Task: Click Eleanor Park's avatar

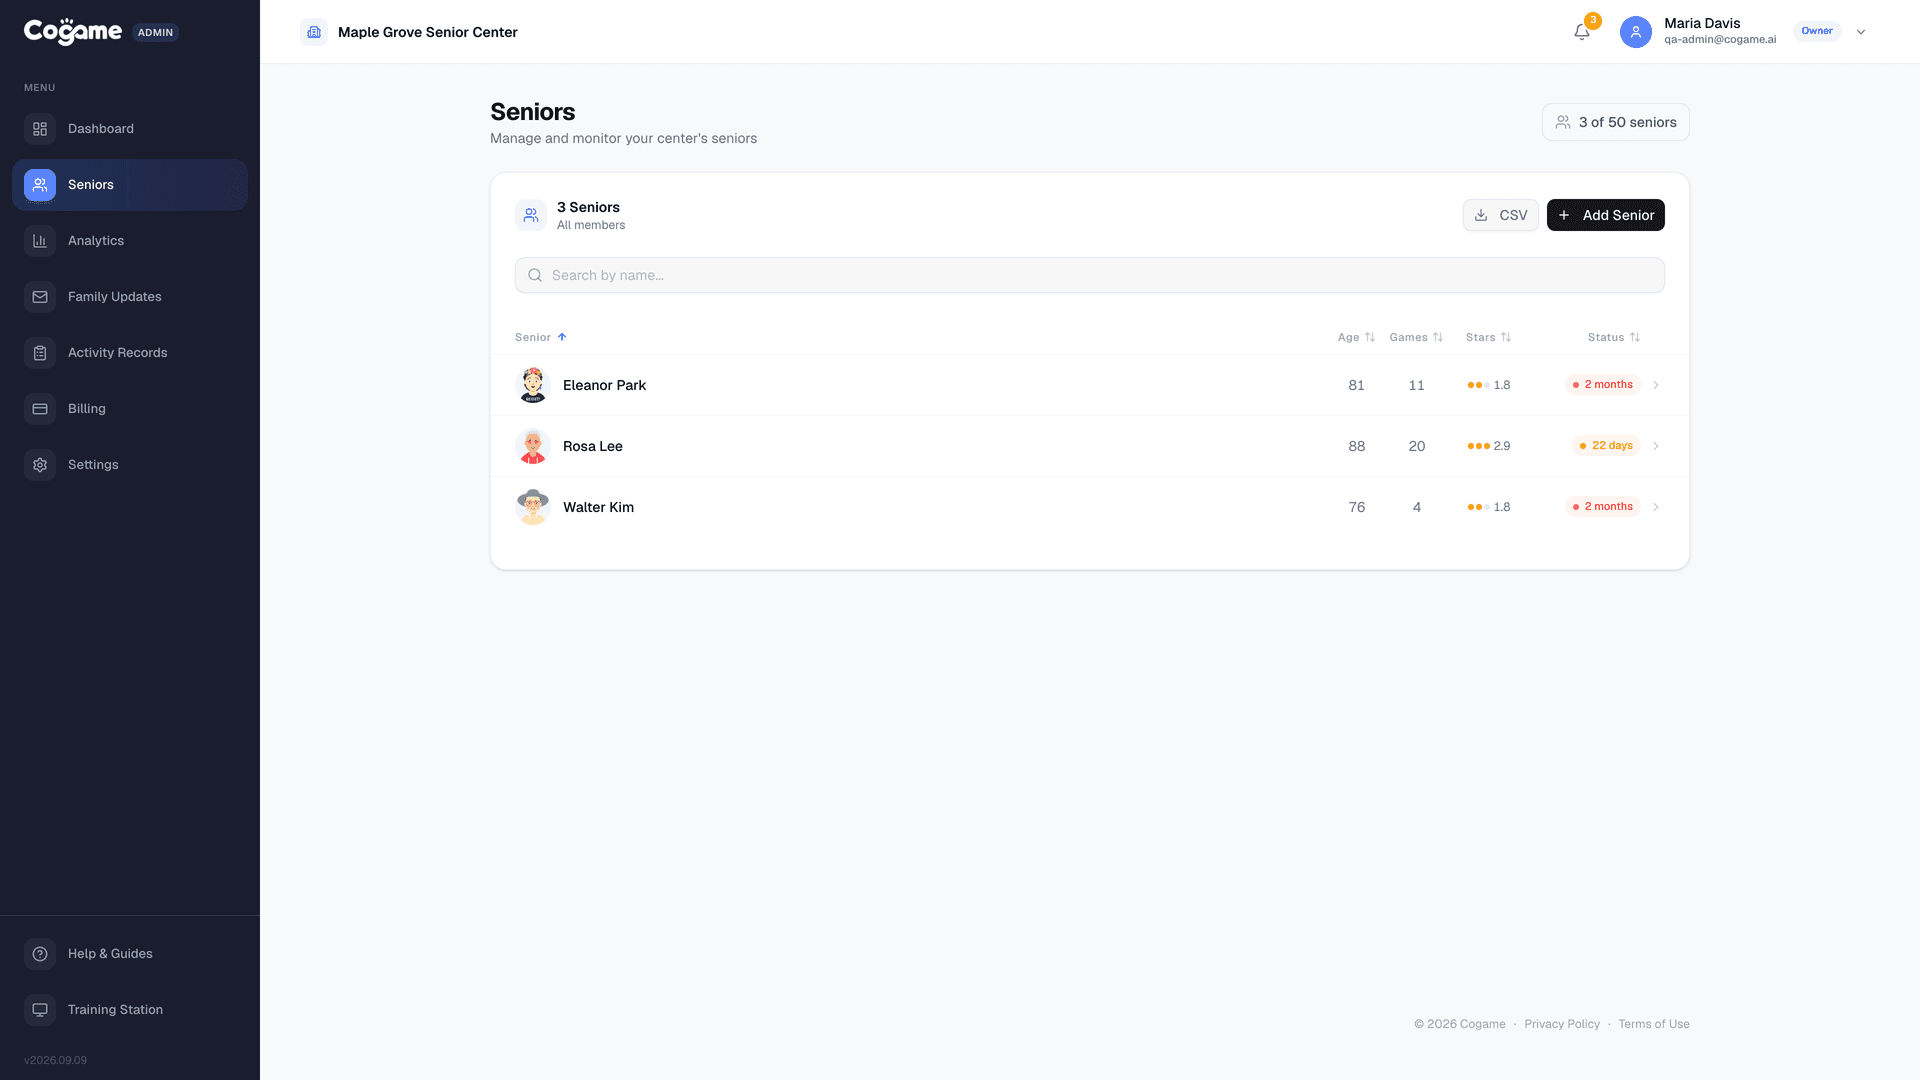Action: pos(533,385)
